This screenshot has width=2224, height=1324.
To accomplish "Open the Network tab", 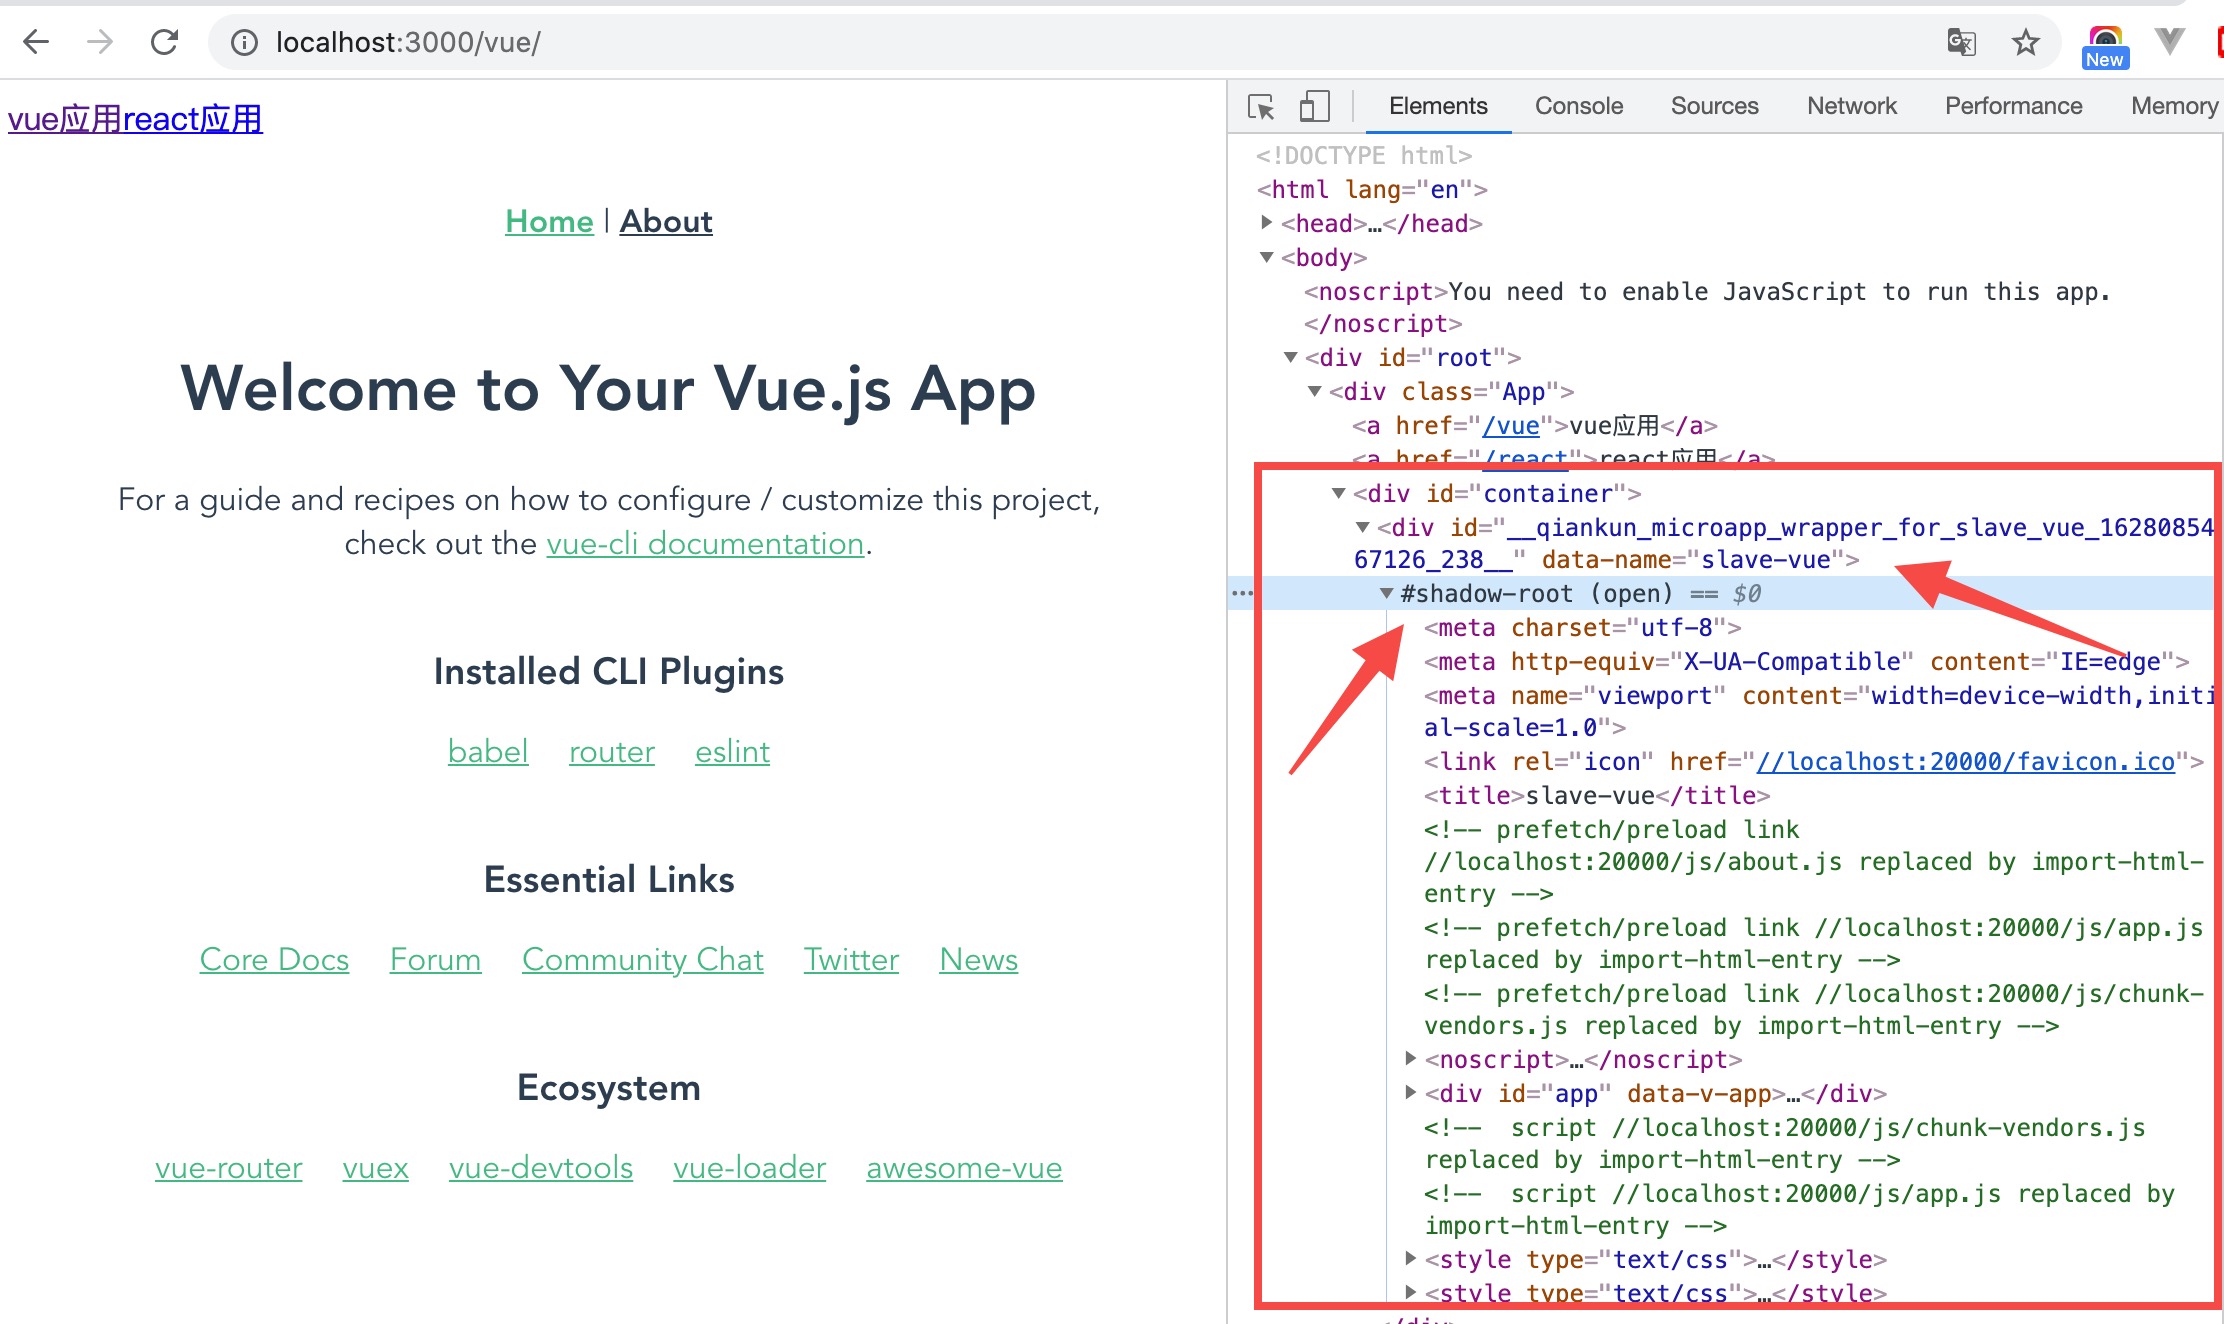I will (1851, 106).
